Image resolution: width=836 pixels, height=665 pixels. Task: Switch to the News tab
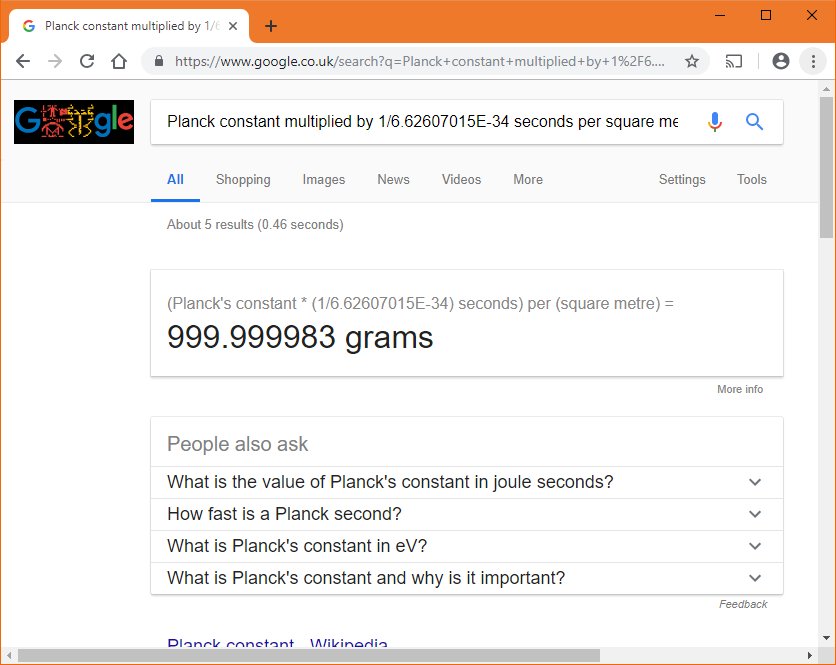(x=393, y=180)
